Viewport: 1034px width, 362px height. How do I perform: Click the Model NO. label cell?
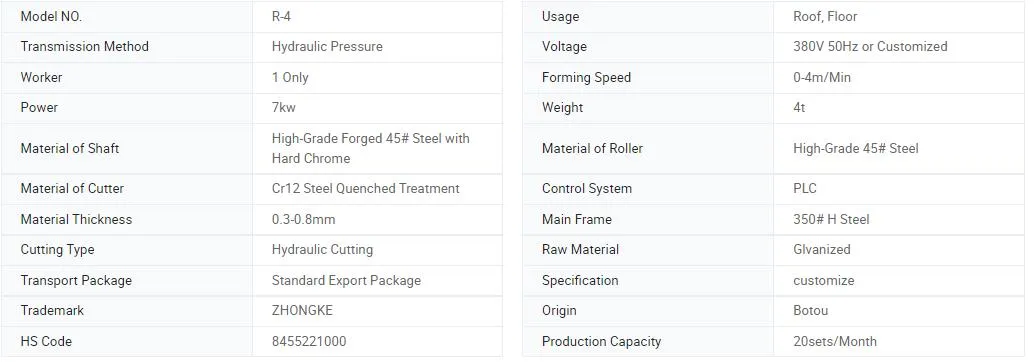point(127,16)
